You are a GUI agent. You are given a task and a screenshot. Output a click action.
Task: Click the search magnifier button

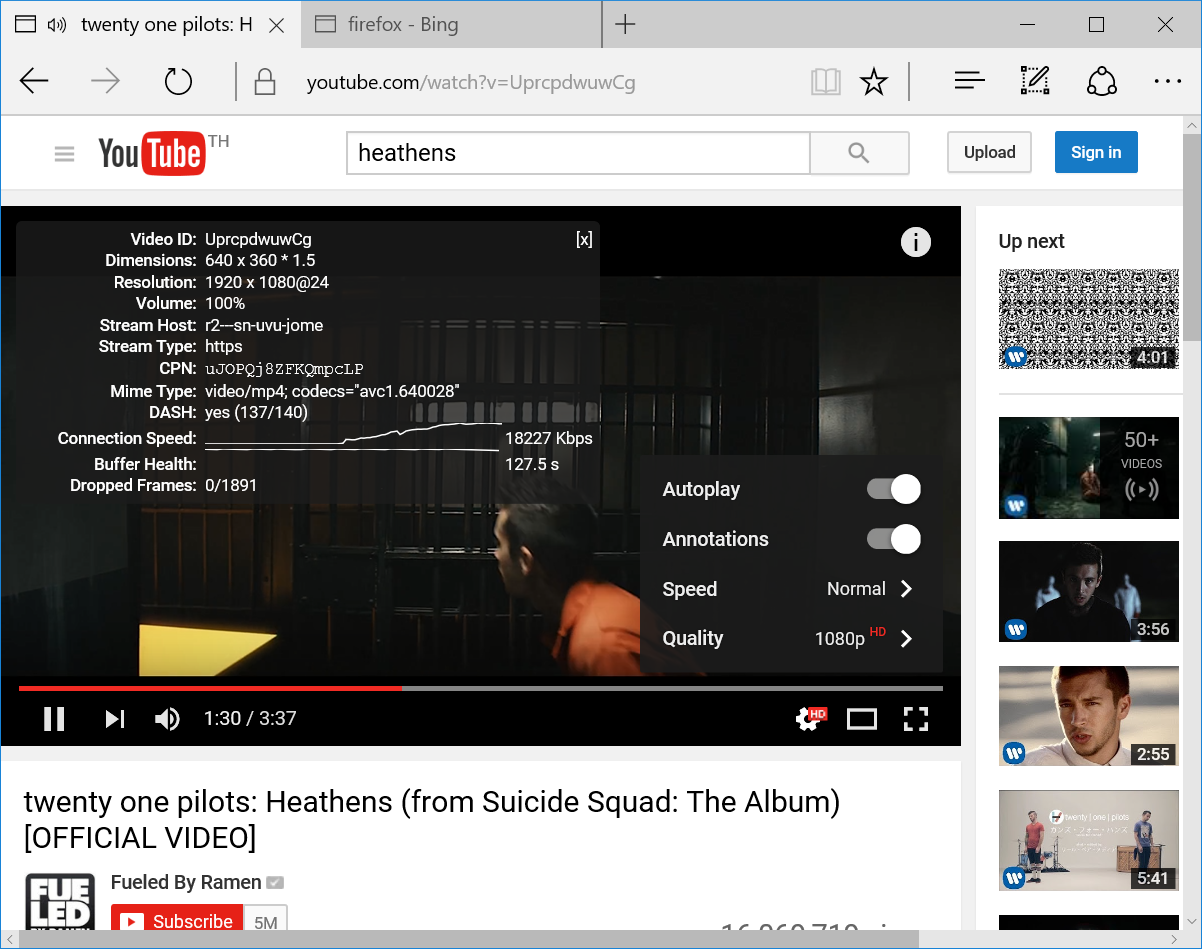[859, 153]
